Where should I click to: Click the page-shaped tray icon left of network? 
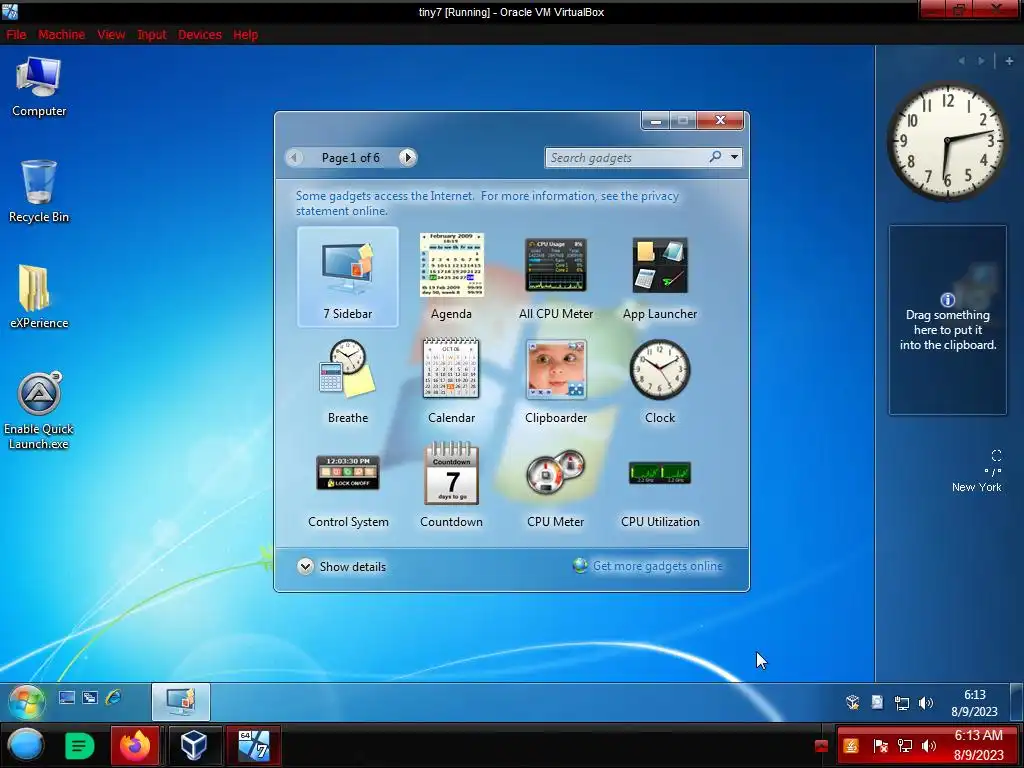877,703
